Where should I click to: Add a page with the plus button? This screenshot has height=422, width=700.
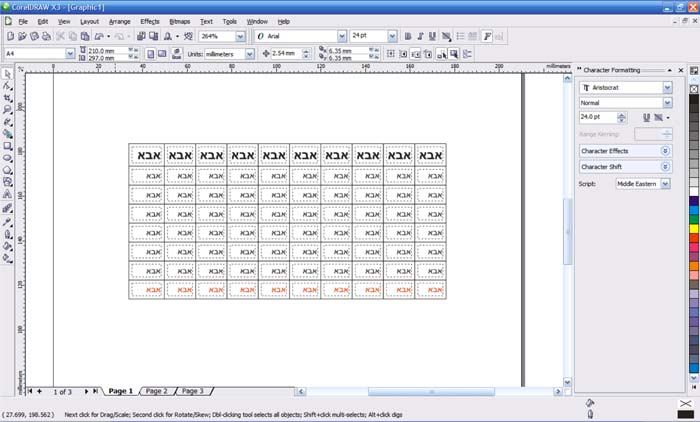(x=39, y=391)
